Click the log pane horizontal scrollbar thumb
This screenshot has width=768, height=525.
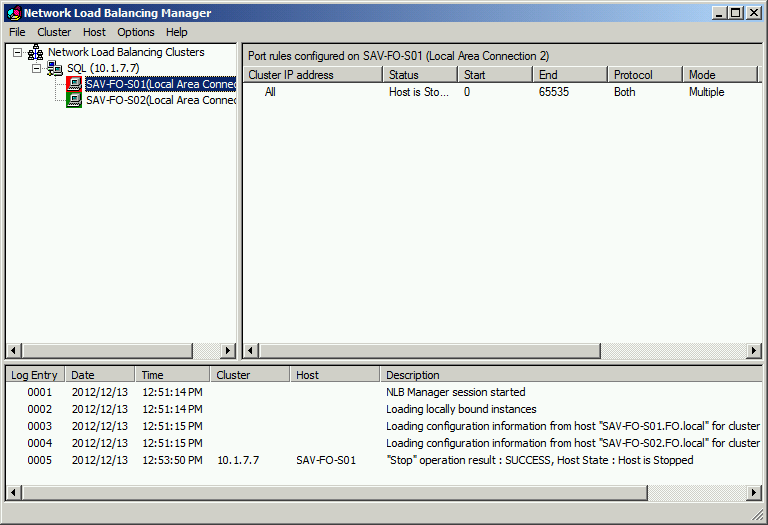[335, 493]
